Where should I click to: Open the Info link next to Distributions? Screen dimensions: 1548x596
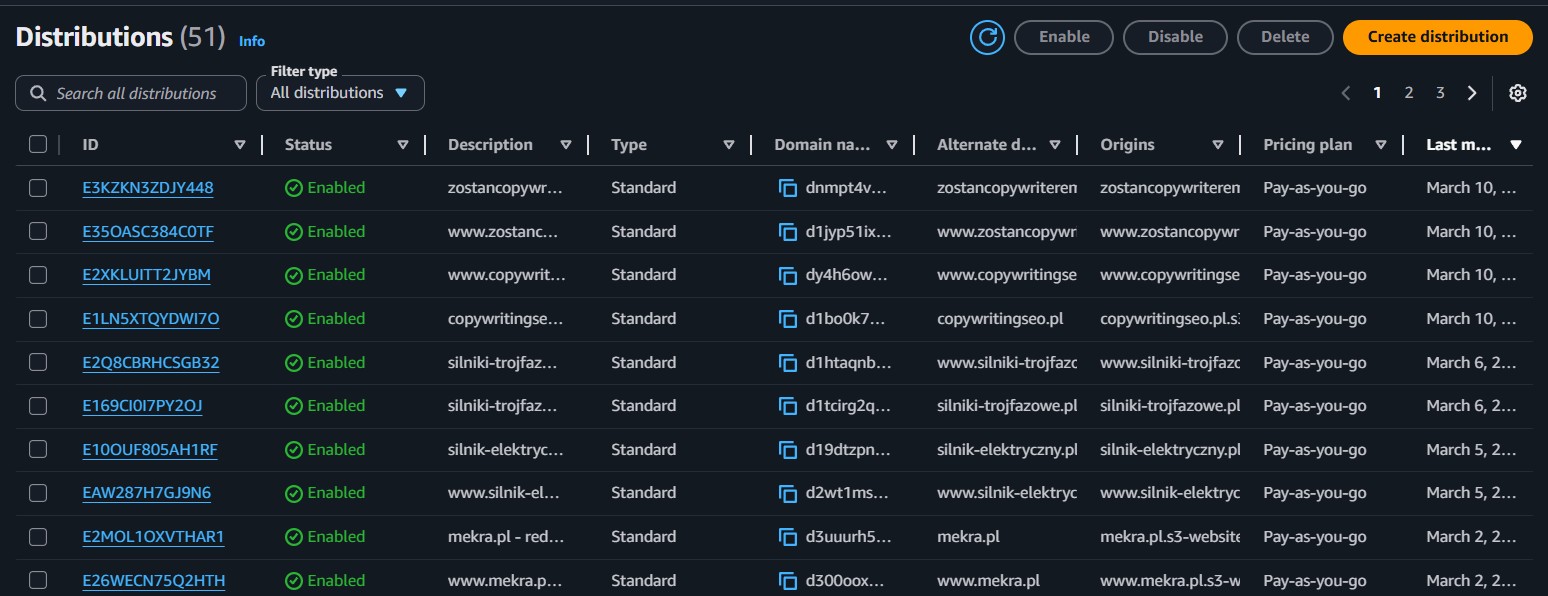[251, 41]
